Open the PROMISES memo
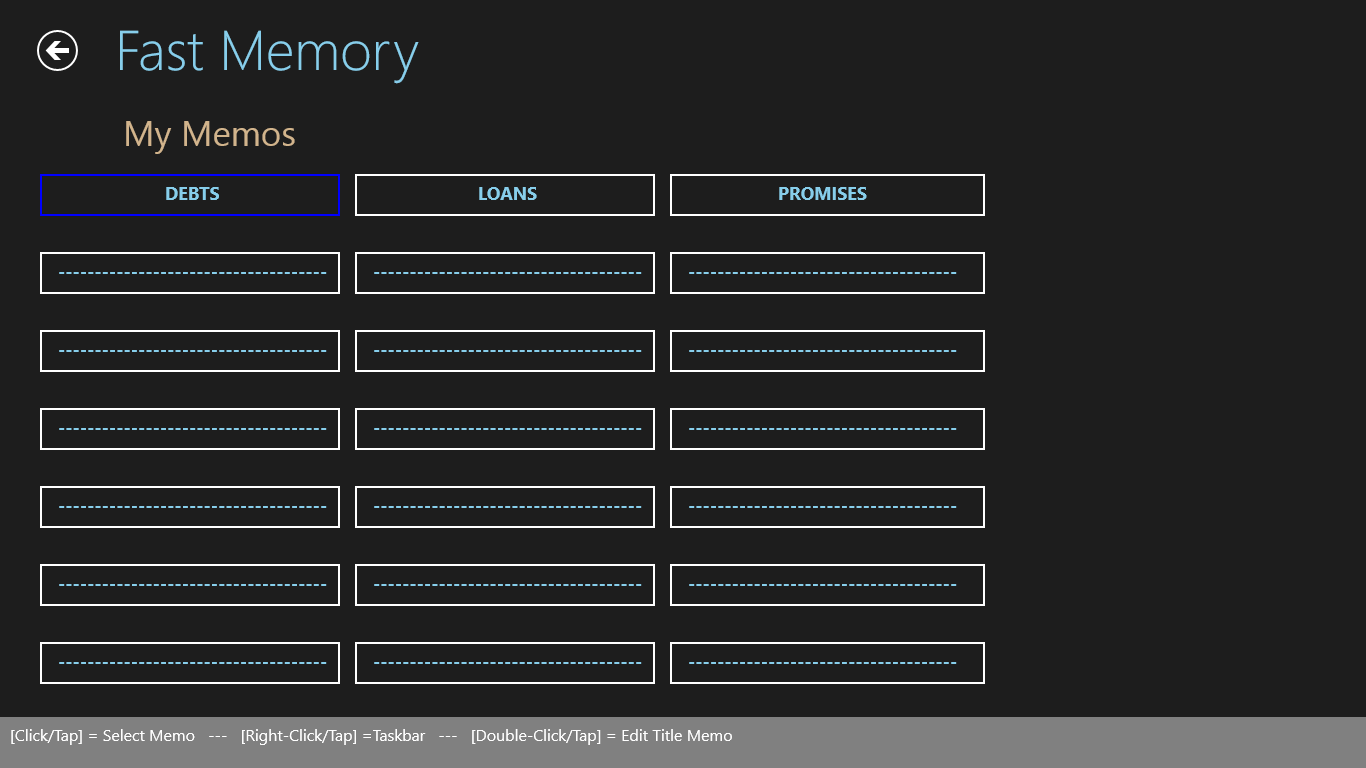 tap(827, 194)
